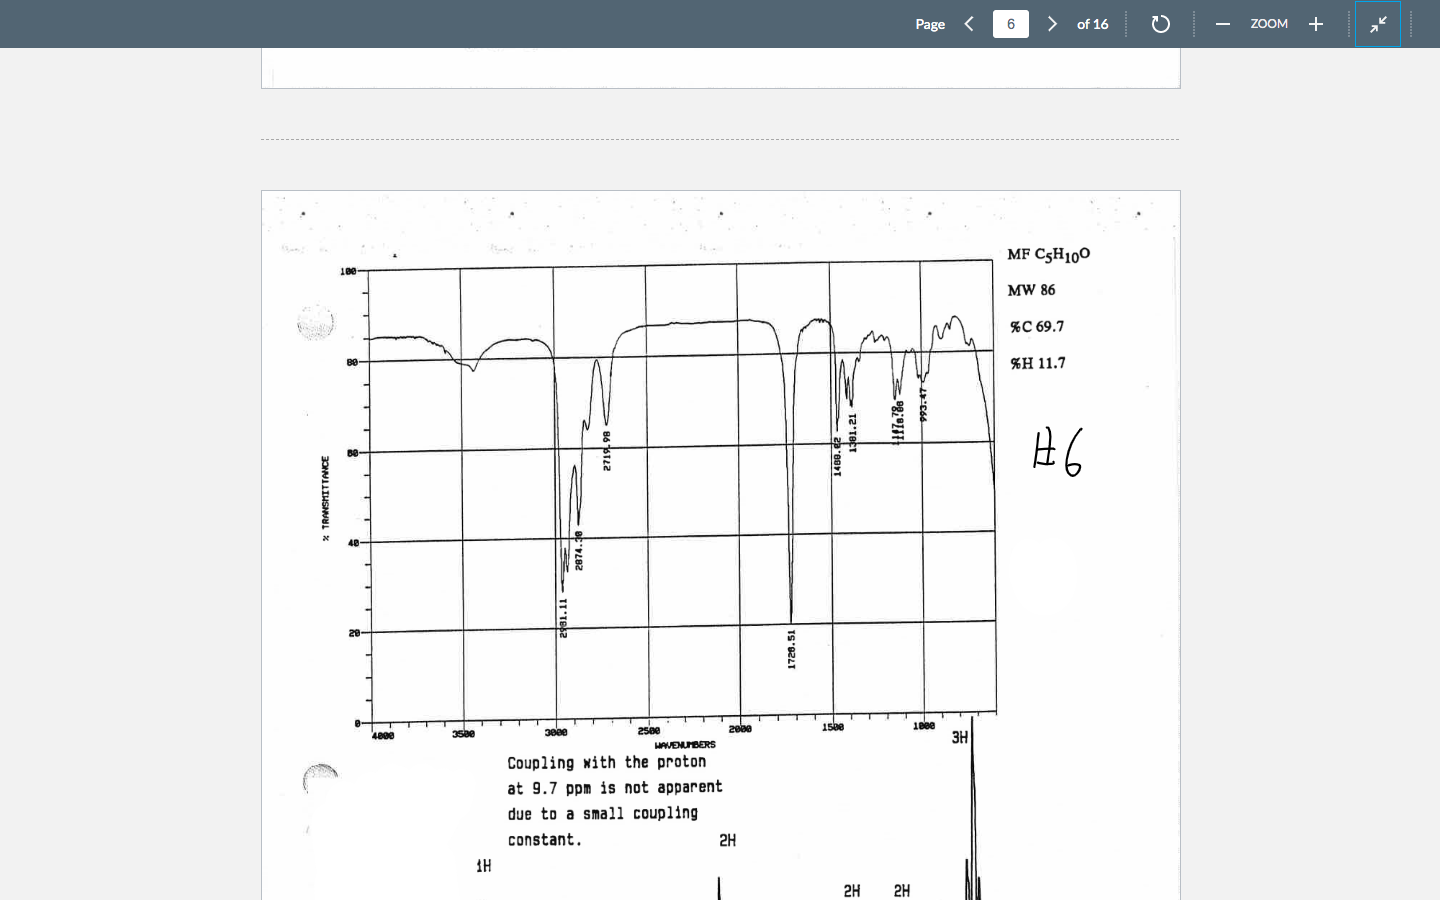This screenshot has height=900, width=1440.
Task: Click the 2000 x-axis tick label
Action: click(740, 730)
